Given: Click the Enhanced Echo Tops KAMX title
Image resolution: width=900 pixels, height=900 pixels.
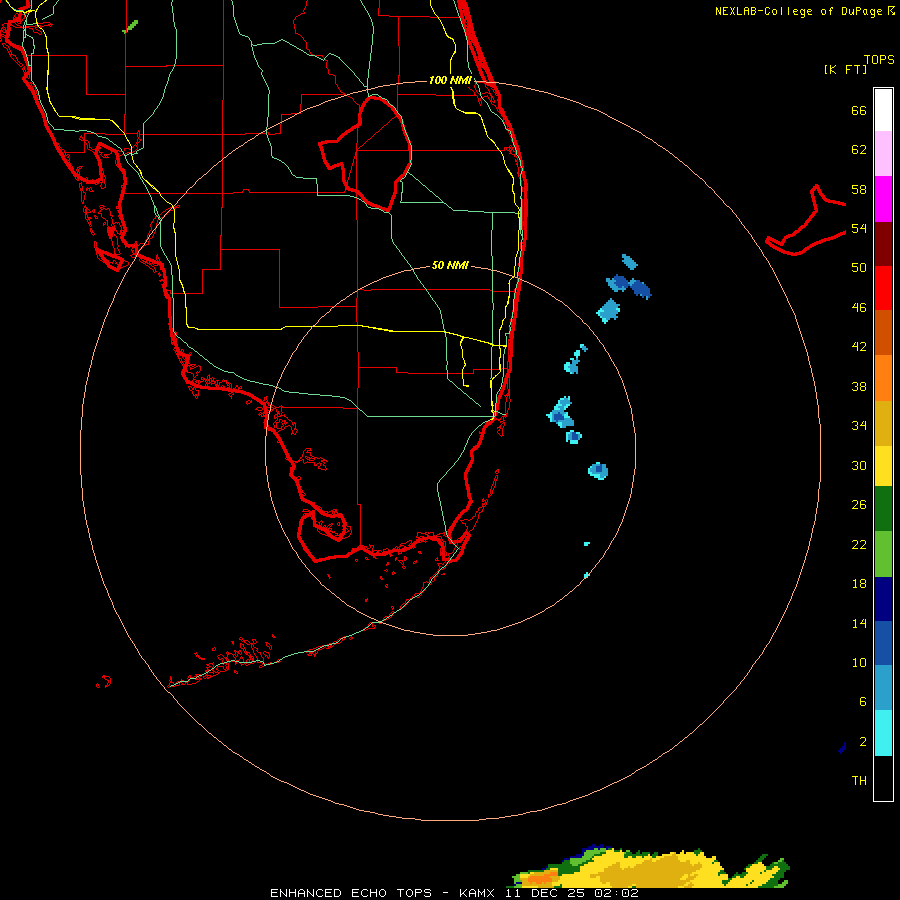Looking at the screenshot, I should coord(454,893).
